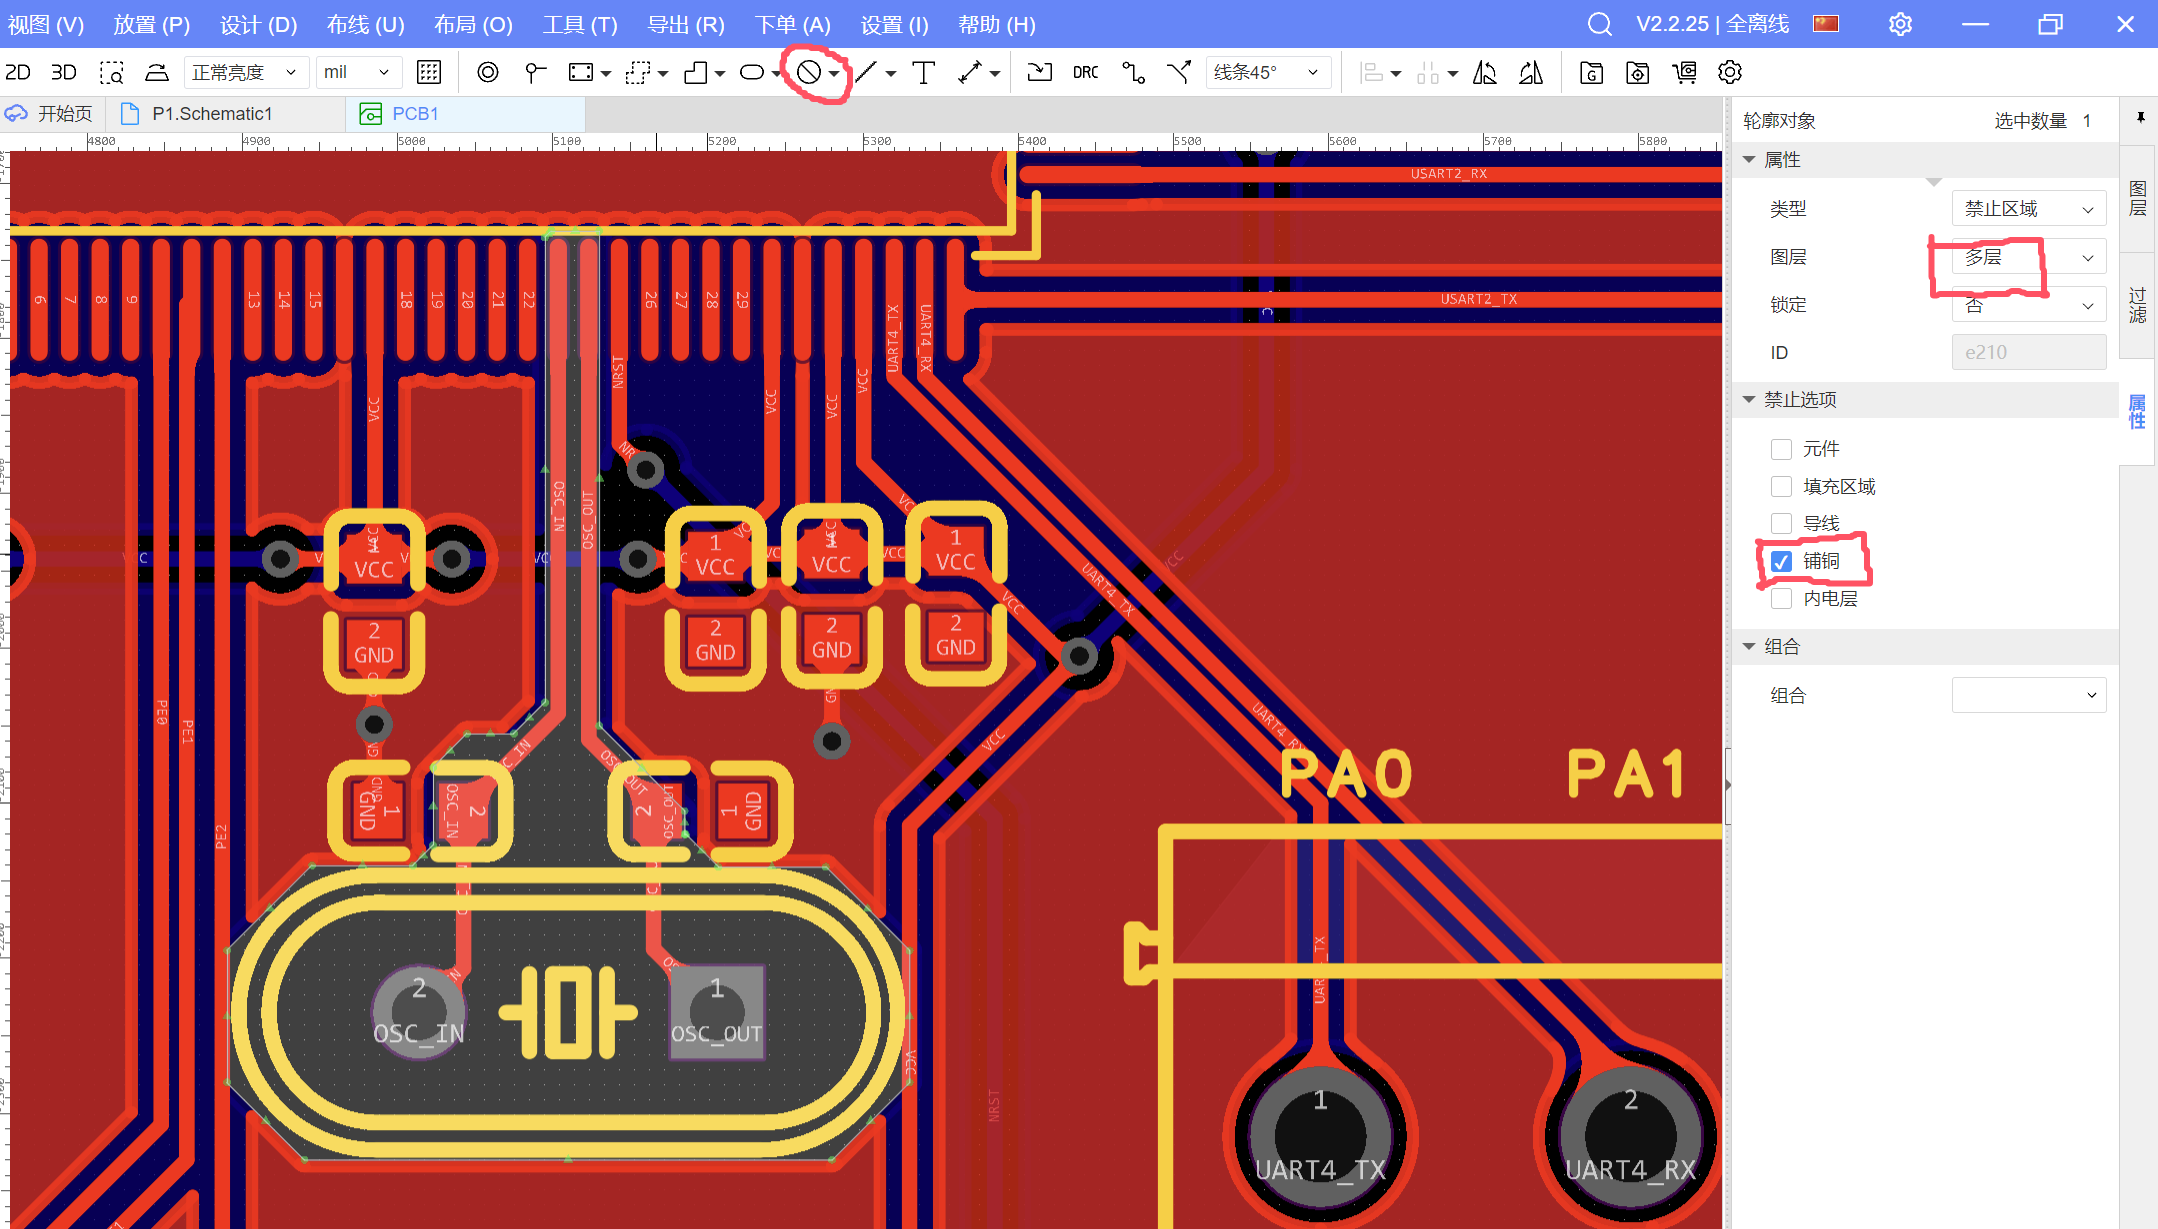Select the line drawing tool
The width and height of the screenshot is (2158, 1229).
click(x=867, y=72)
